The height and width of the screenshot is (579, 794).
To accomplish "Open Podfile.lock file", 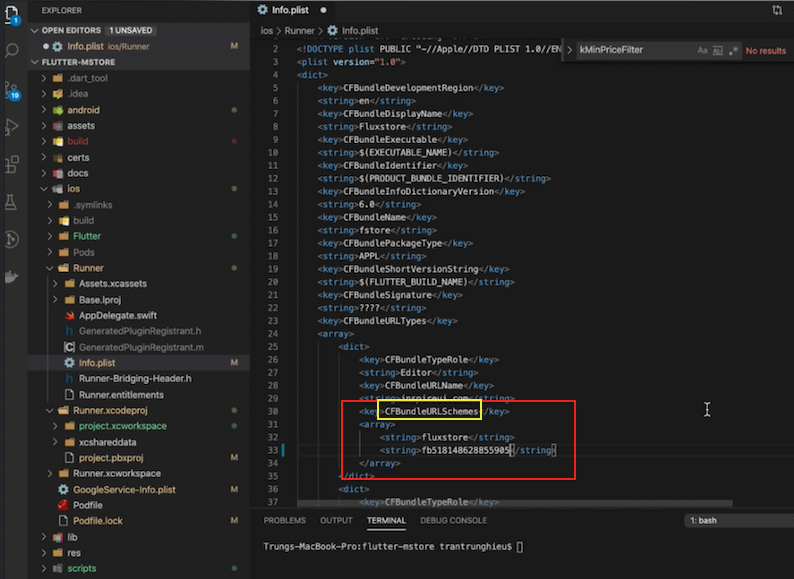I will click(x=98, y=521).
